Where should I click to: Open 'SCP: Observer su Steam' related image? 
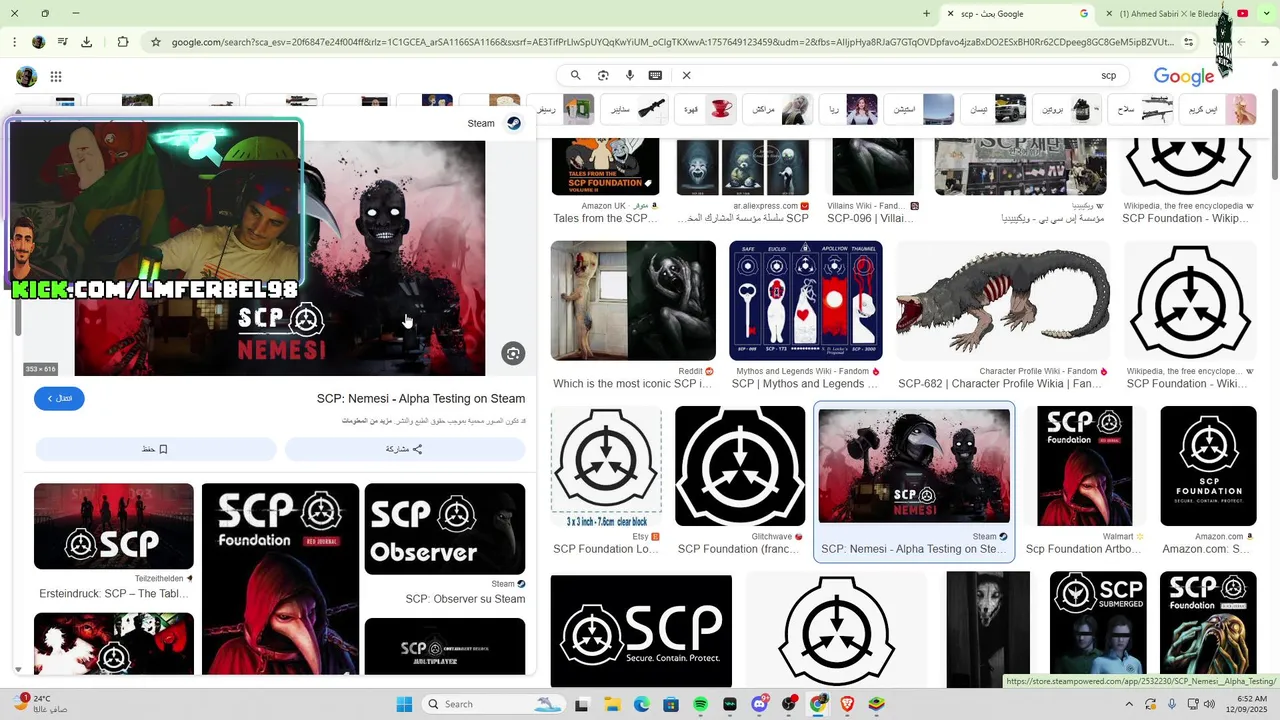445,529
